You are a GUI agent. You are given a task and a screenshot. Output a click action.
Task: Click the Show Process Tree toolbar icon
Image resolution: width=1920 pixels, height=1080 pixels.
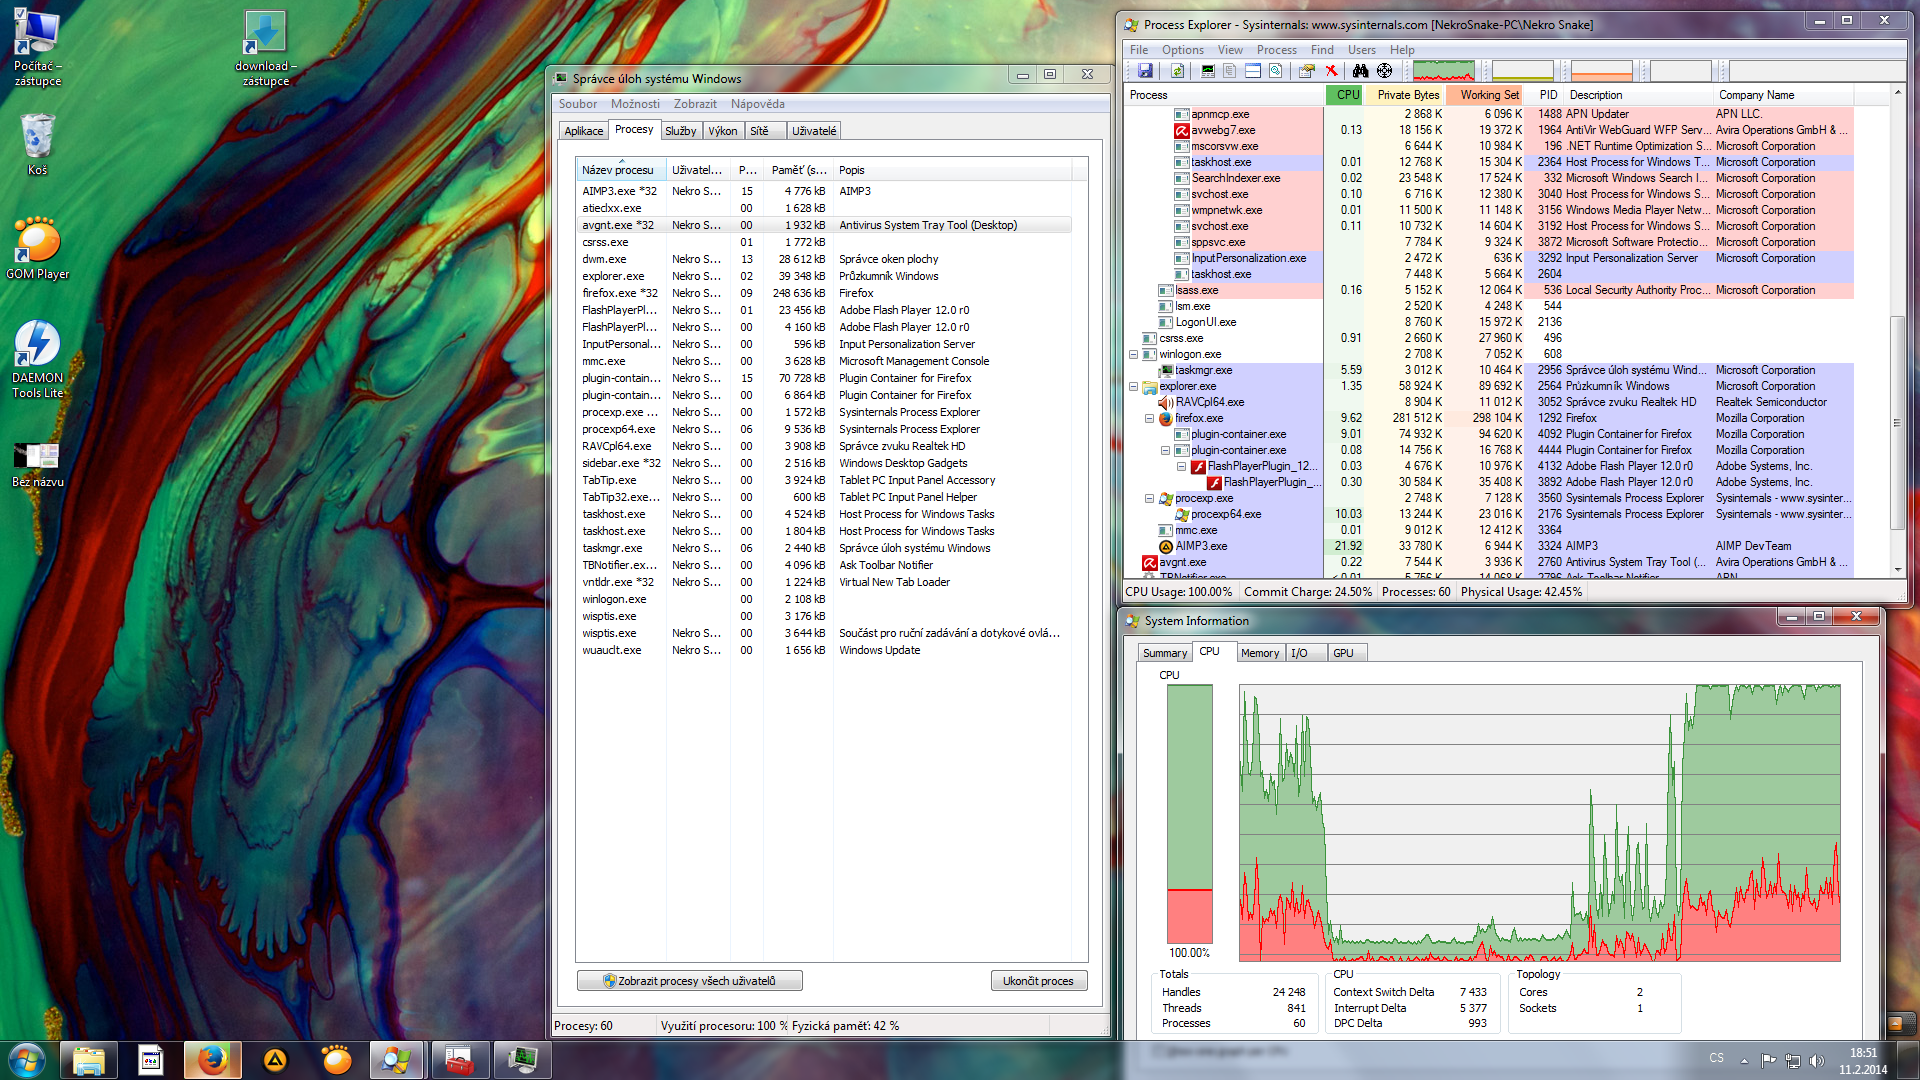coord(1229,71)
